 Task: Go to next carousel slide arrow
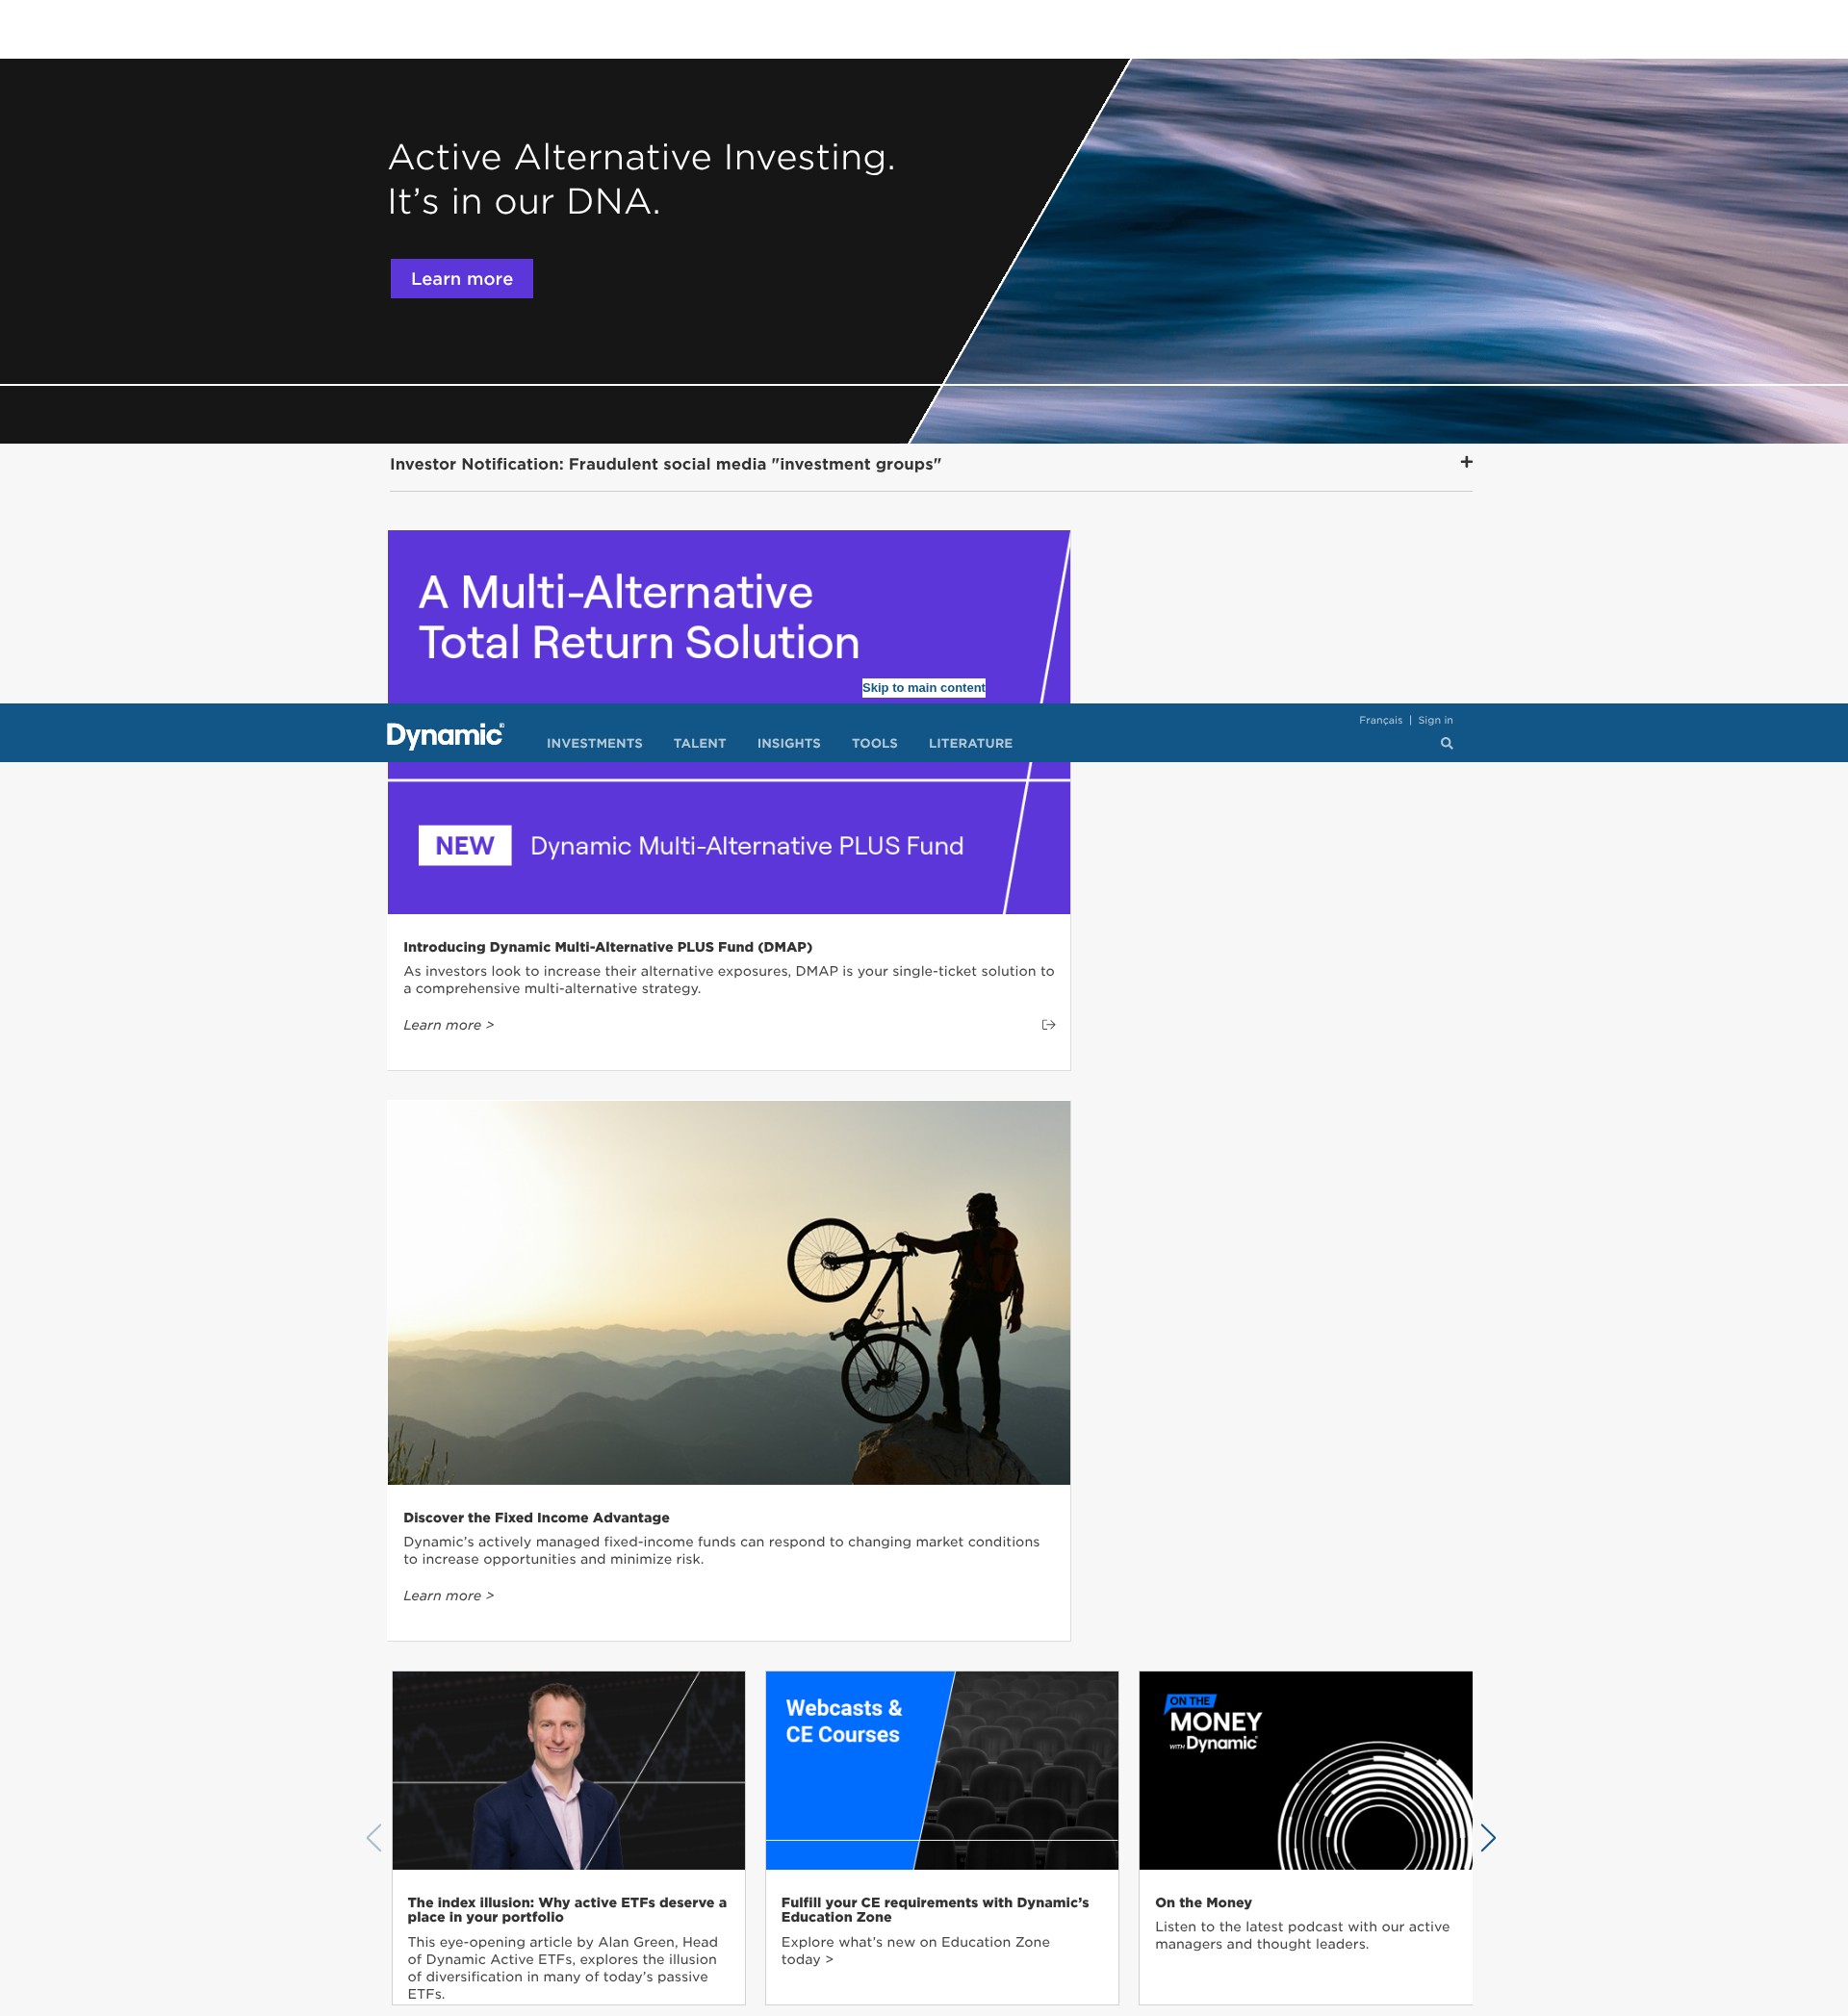tap(1488, 1838)
